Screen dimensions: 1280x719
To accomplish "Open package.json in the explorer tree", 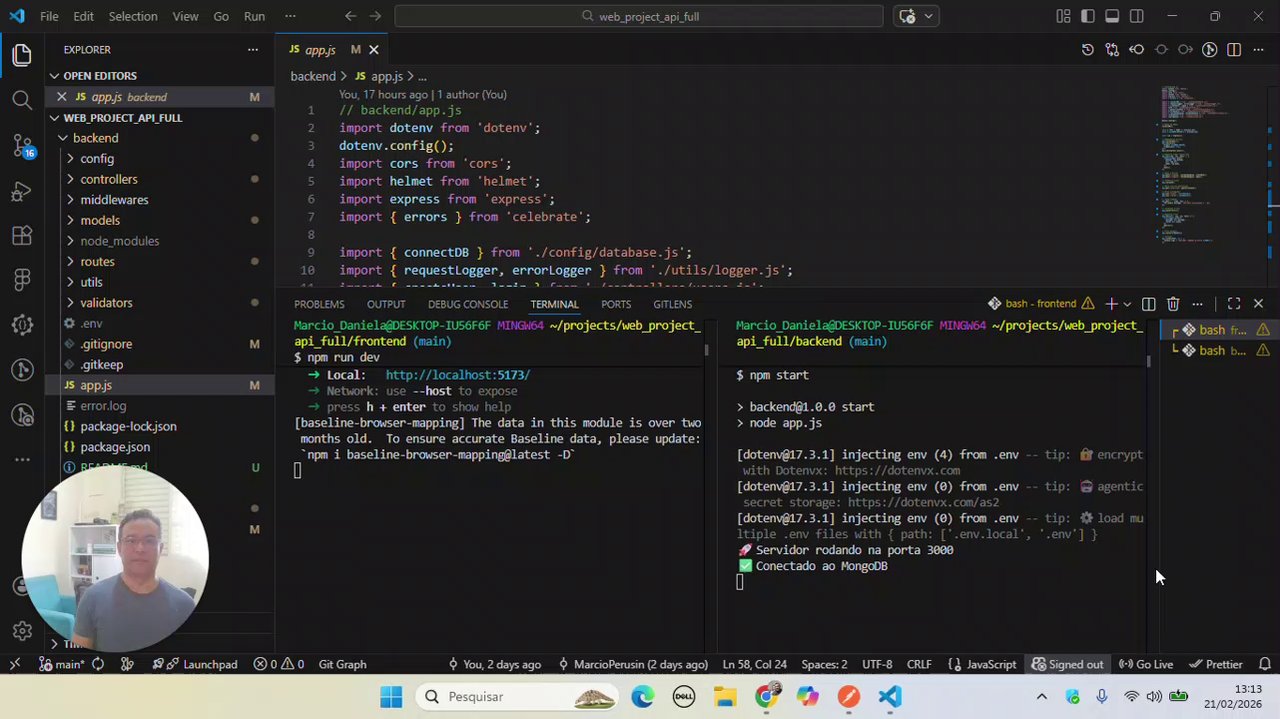I will coord(115,447).
